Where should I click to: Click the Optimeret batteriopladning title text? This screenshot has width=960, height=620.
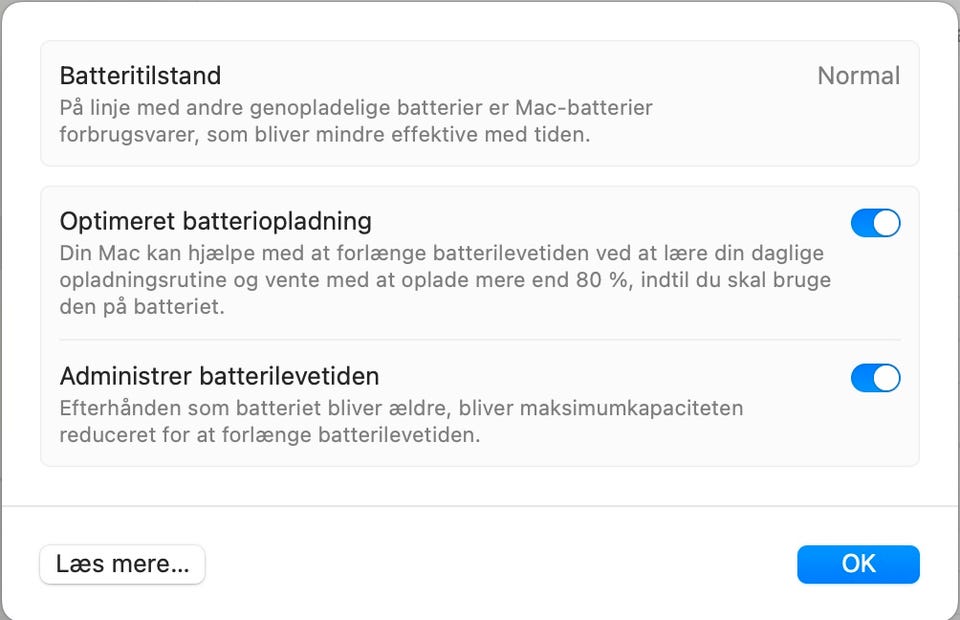(215, 221)
